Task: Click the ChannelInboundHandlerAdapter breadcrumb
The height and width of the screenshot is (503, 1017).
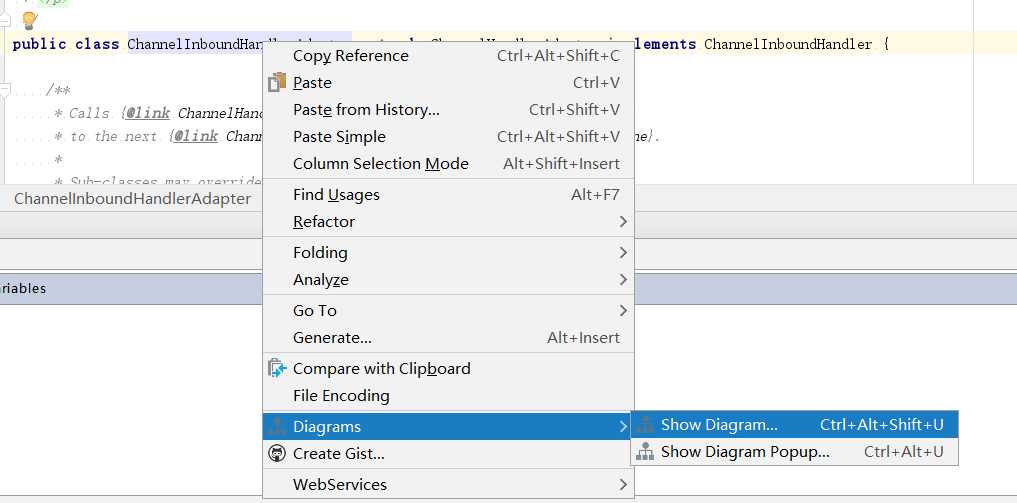Action: click(132, 198)
